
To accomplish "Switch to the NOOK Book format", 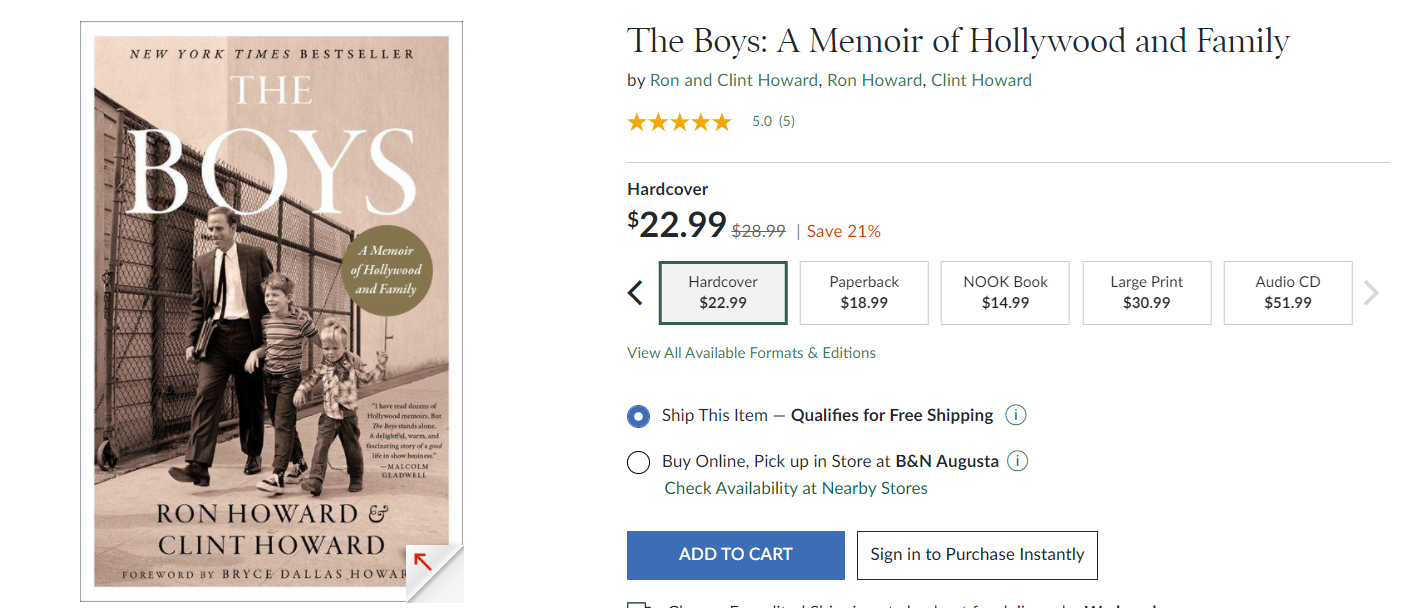I will tap(1005, 292).
